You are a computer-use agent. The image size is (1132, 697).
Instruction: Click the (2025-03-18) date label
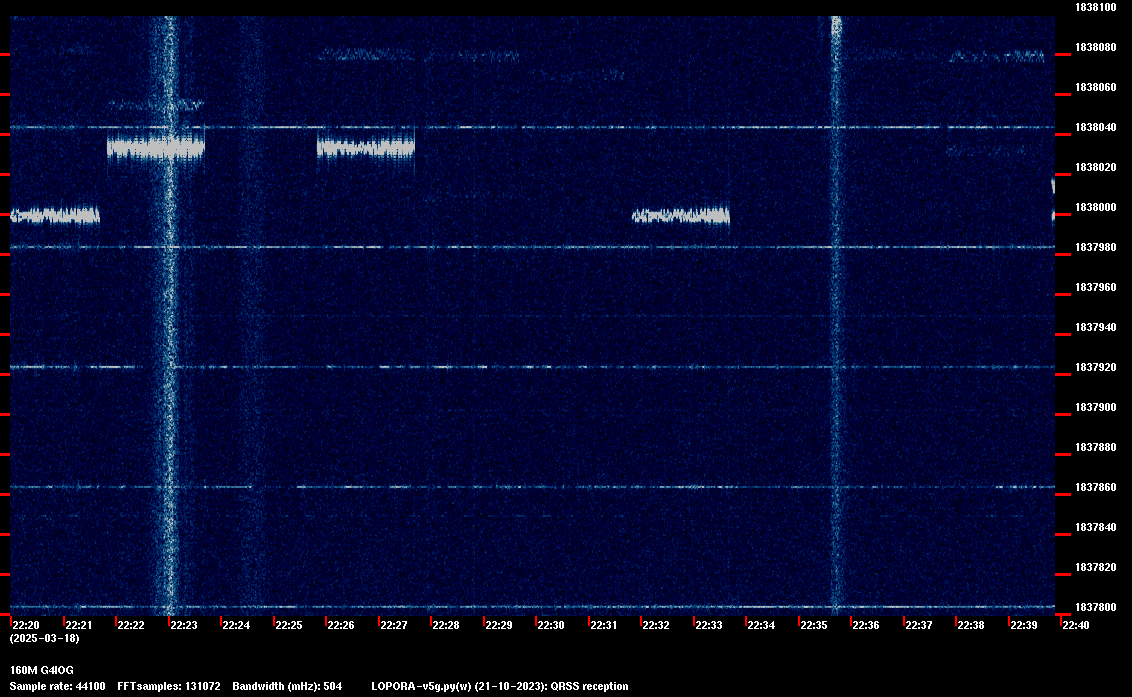point(45,638)
